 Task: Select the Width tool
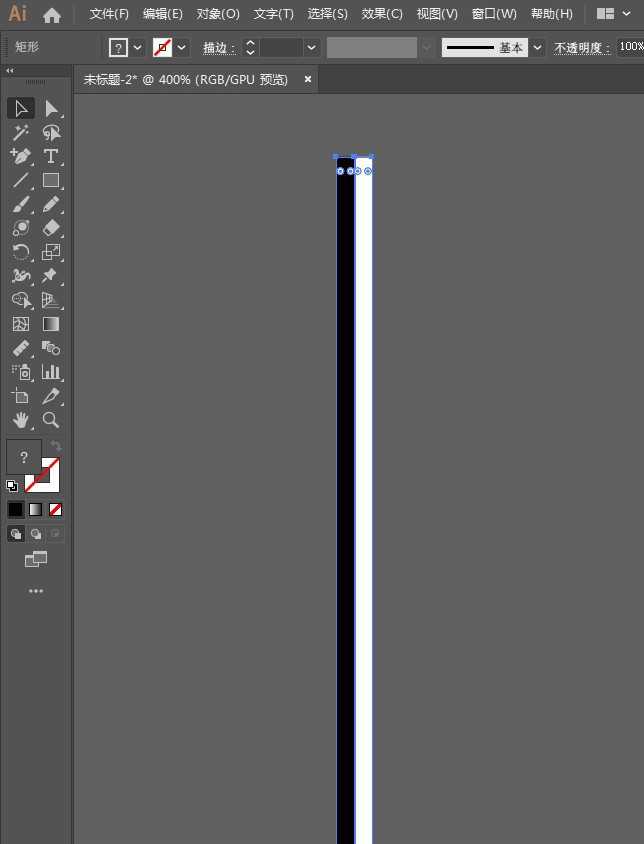21,276
